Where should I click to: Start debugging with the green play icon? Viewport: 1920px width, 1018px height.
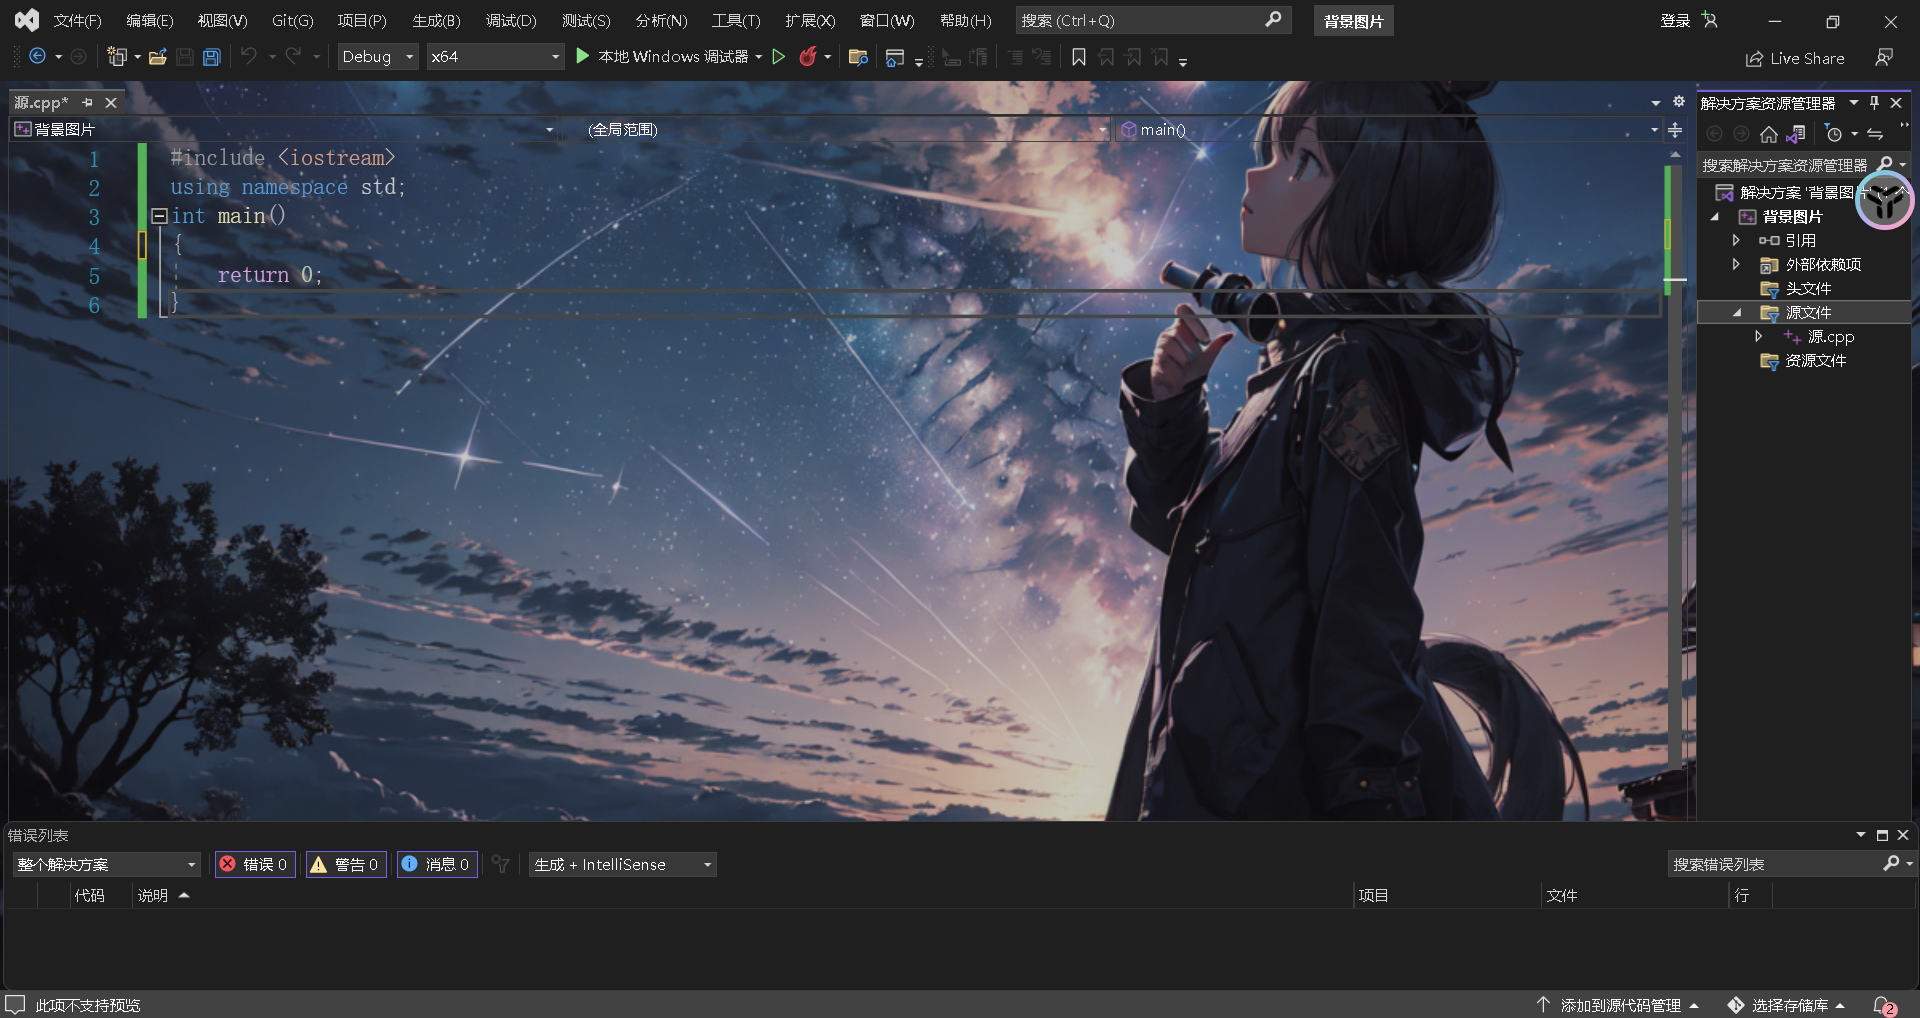tap(583, 57)
